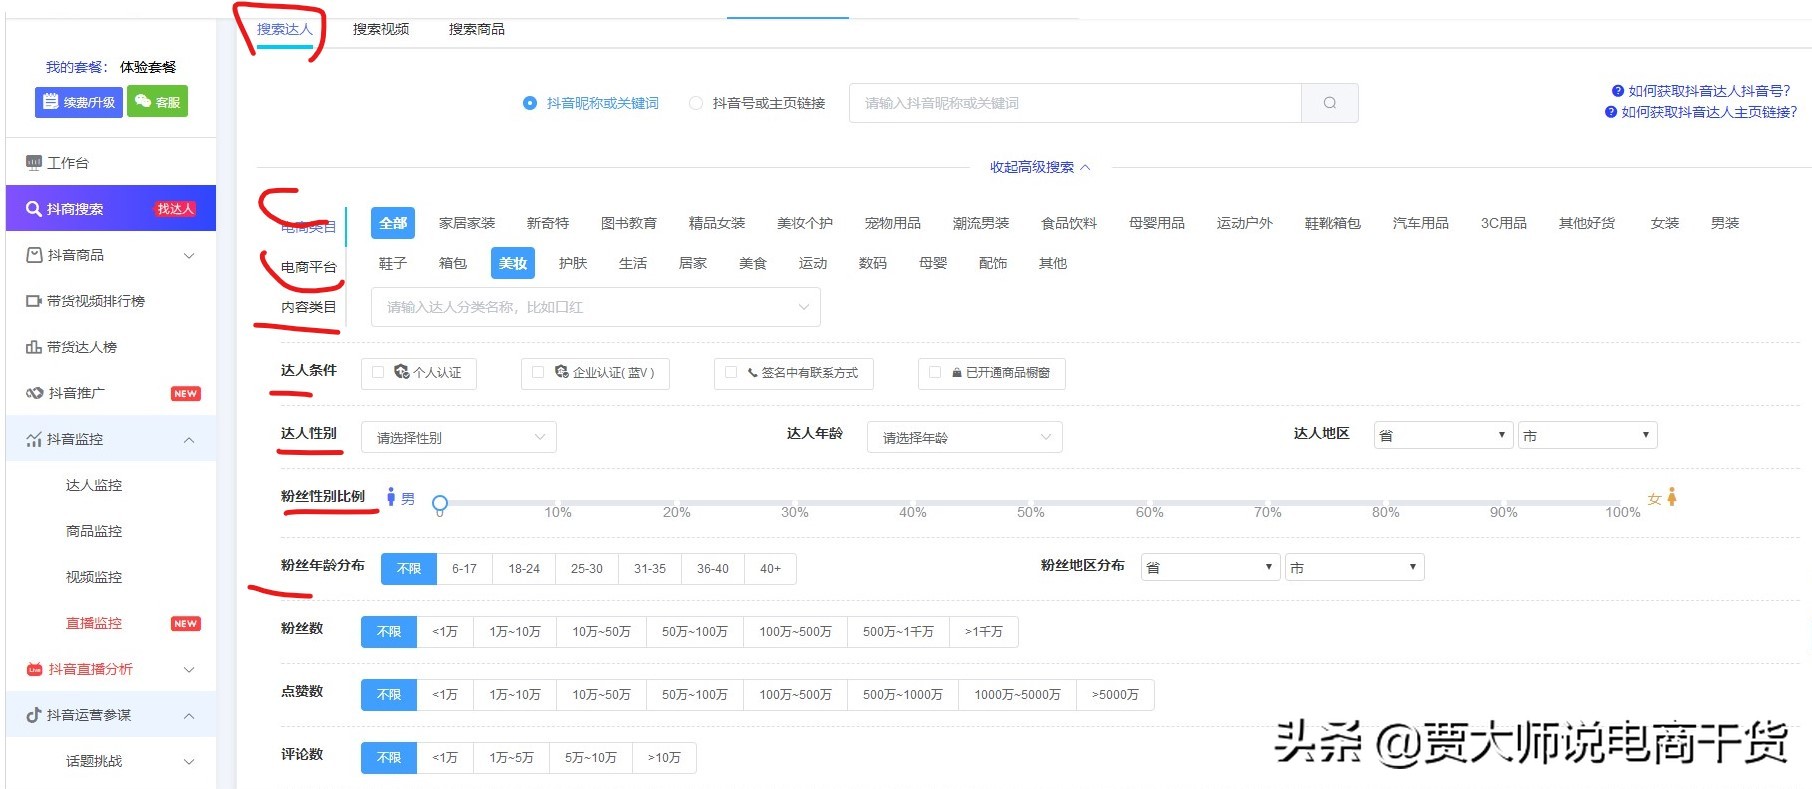Open 商品监控 in the sidebar
The image size is (1812, 789).
pyautogui.click(x=94, y=531)
